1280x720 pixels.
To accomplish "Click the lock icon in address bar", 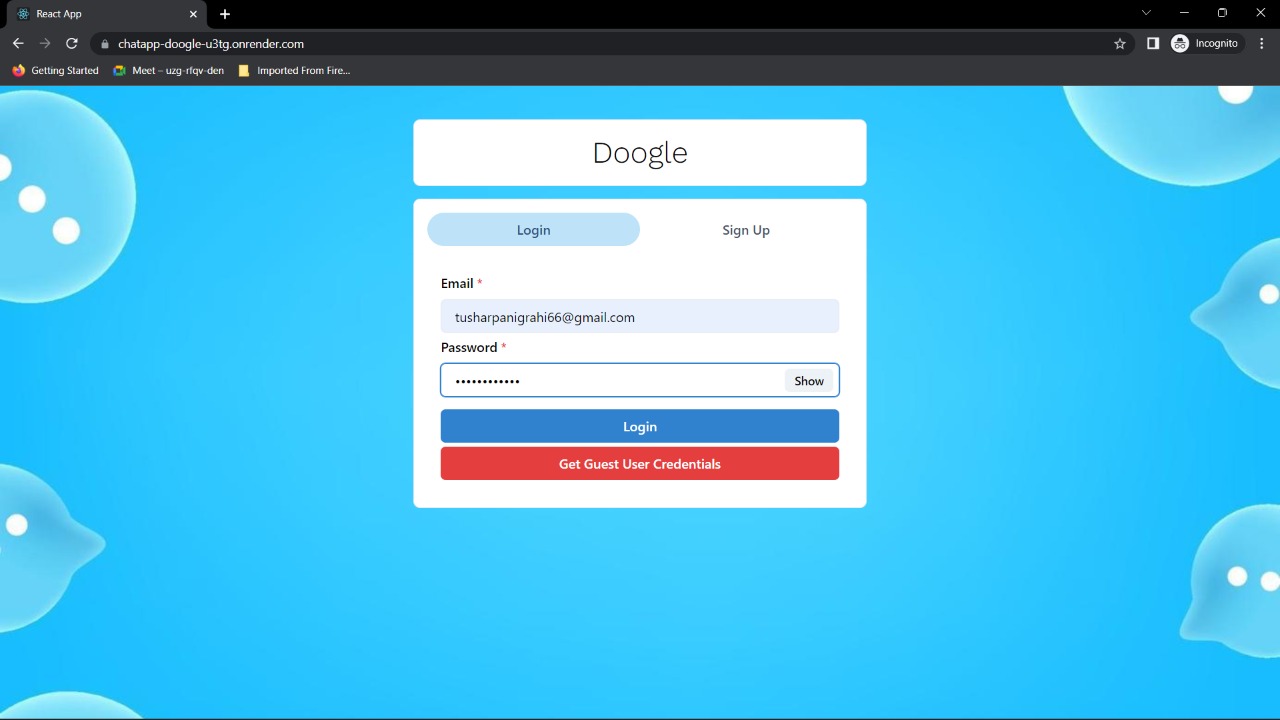I will 104,44.
